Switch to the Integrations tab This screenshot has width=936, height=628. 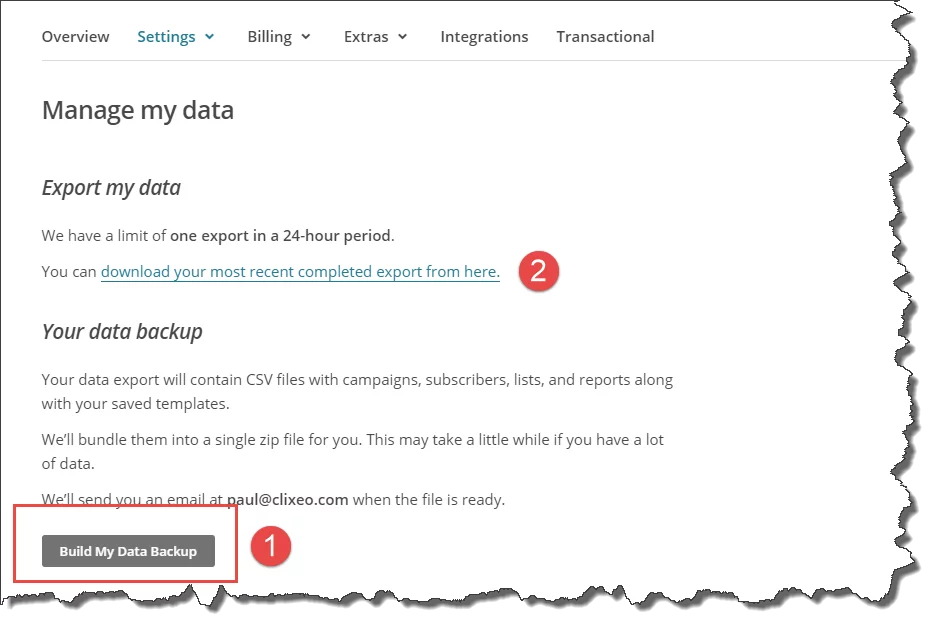[484, 37]
